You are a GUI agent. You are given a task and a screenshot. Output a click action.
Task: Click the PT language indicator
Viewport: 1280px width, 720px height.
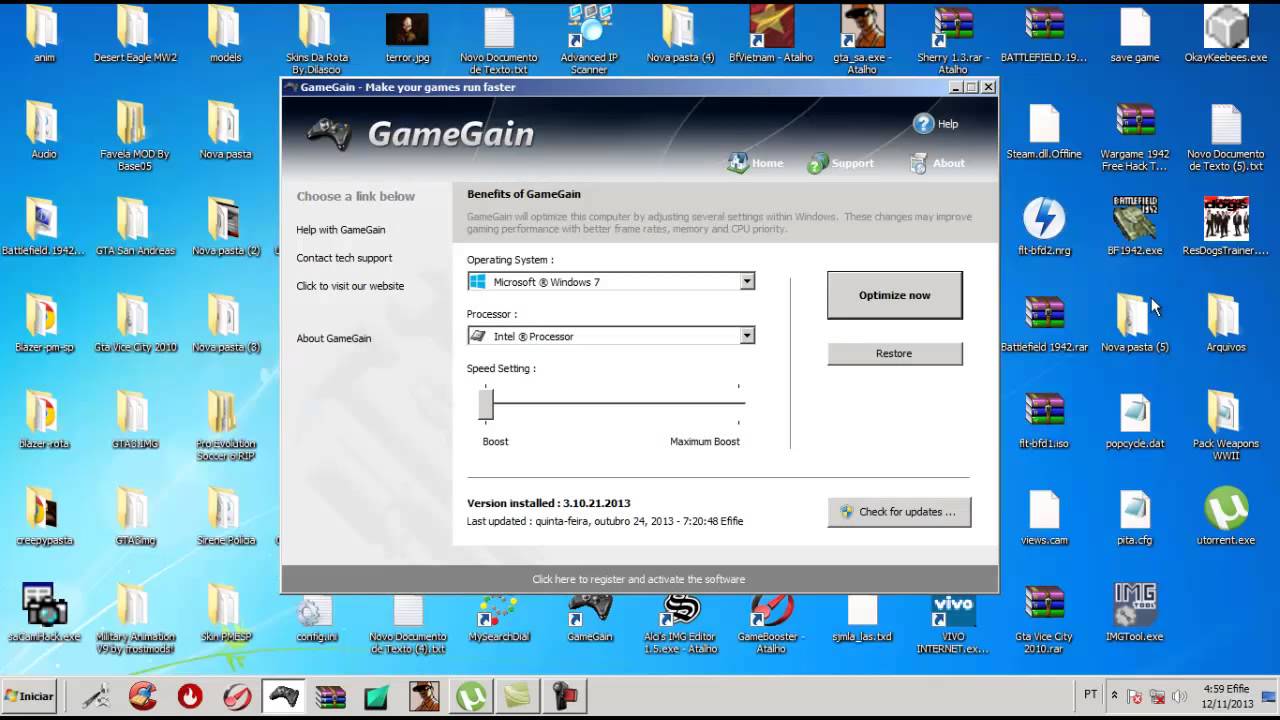click(x=1090, y=694)
